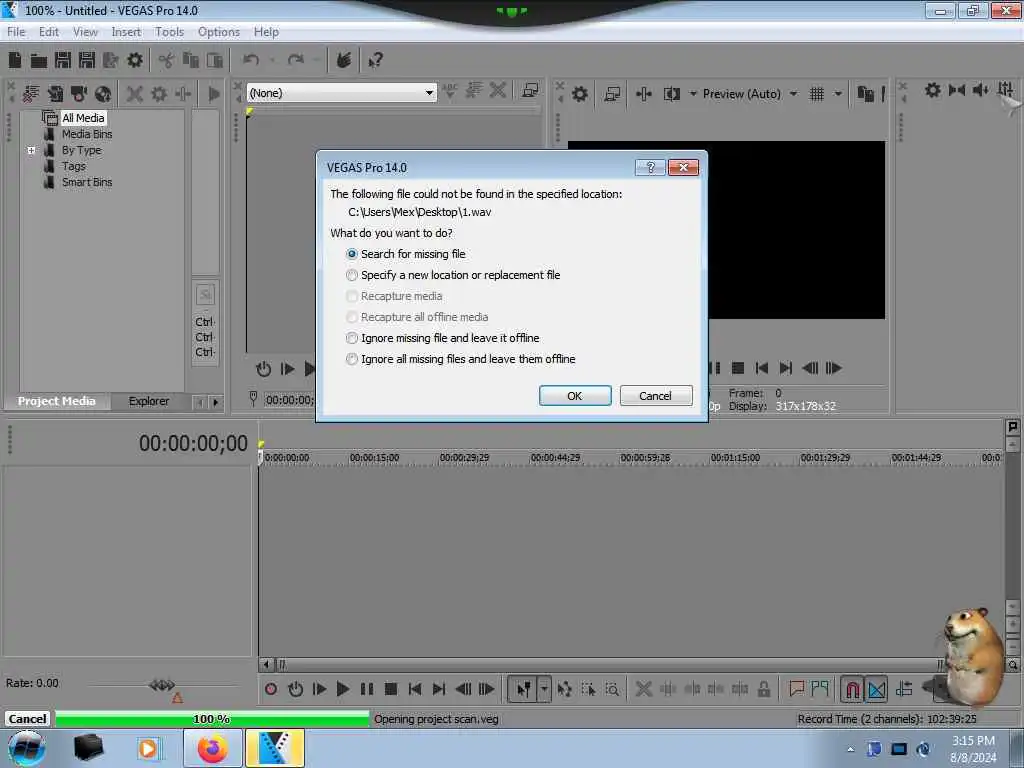The width and height of the screenshot is (1024, 768).
Task: Open a project with the folder icon
Action: 39,61
